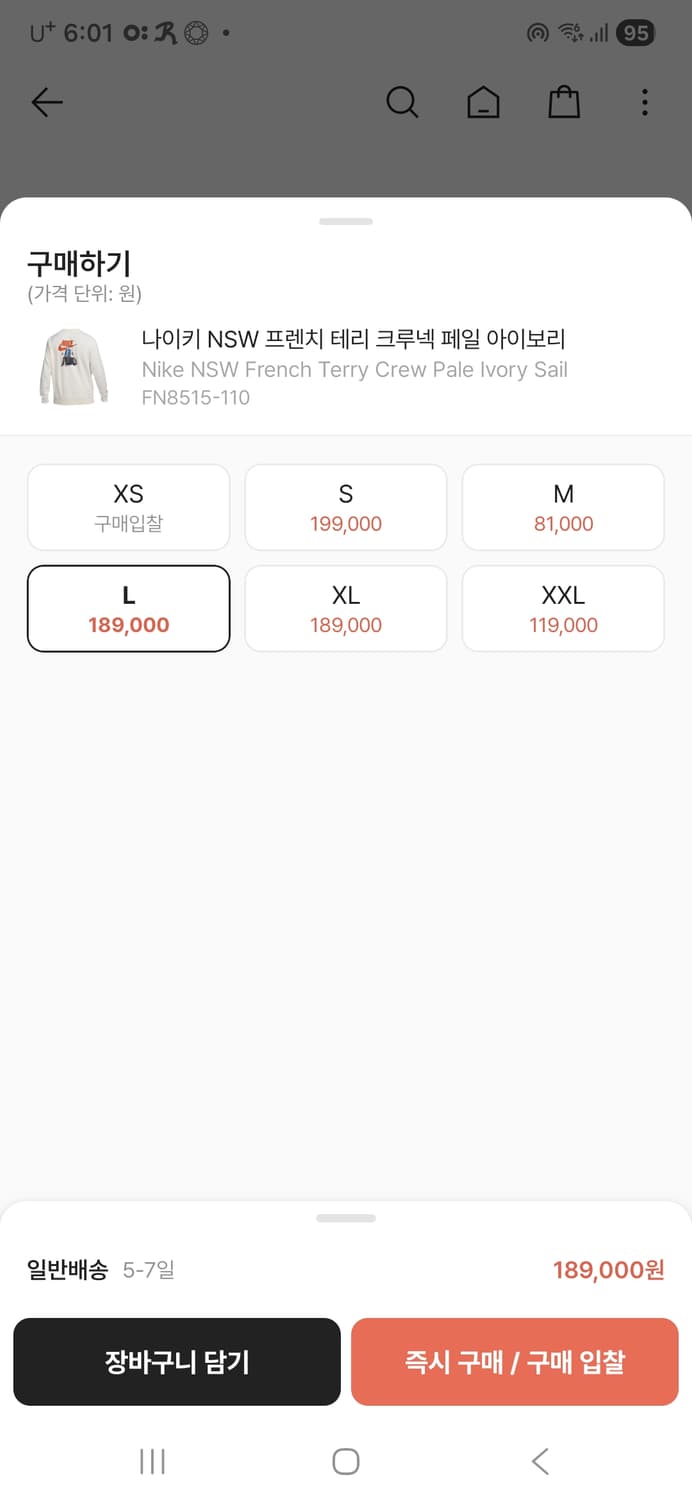Open the three-dot overflow menu
The height and width of the screenshot is (1500, 692).
coord(644,102)
